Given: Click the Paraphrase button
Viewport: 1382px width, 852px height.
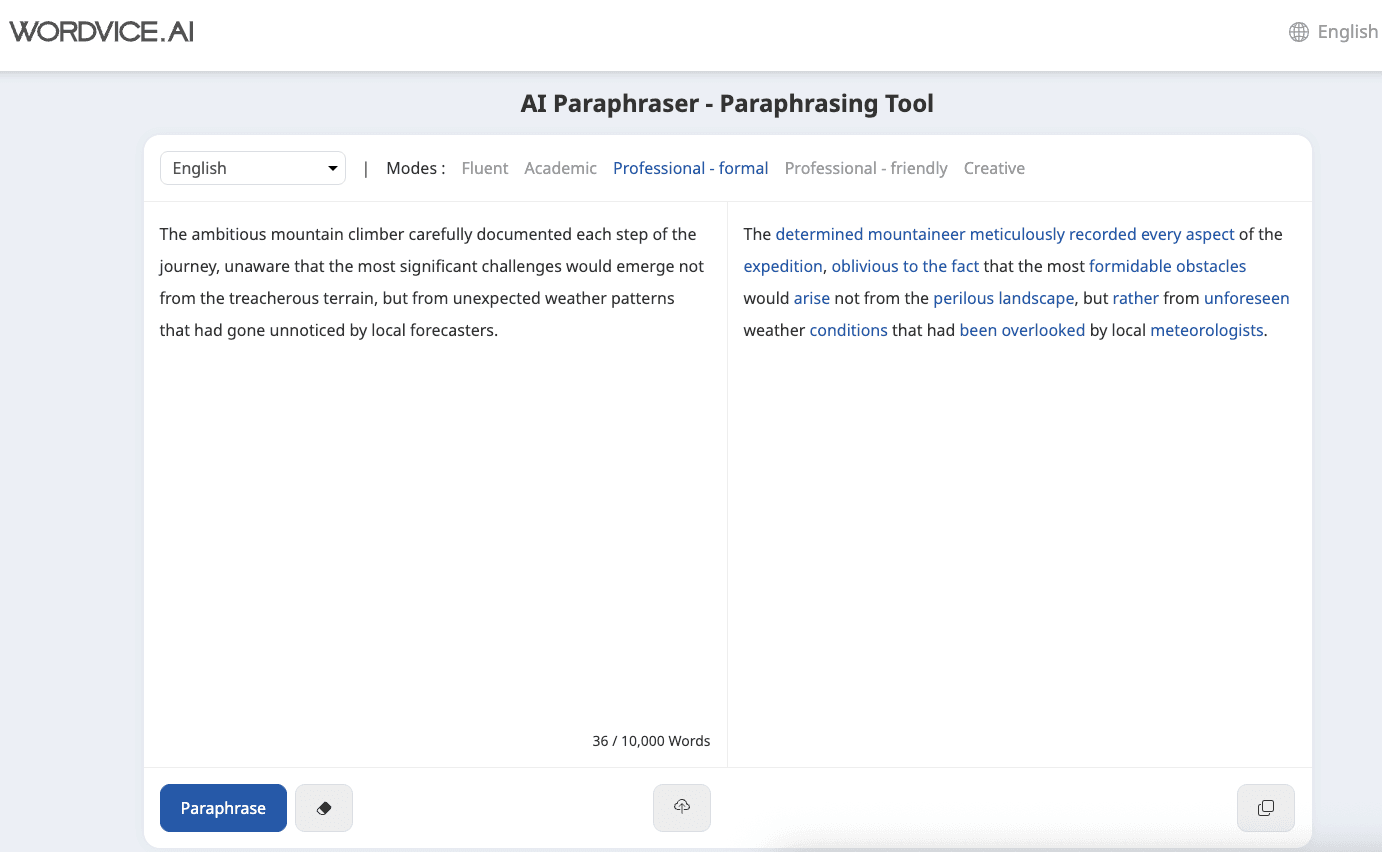Looking at the screenshot, I should point(222,807).
